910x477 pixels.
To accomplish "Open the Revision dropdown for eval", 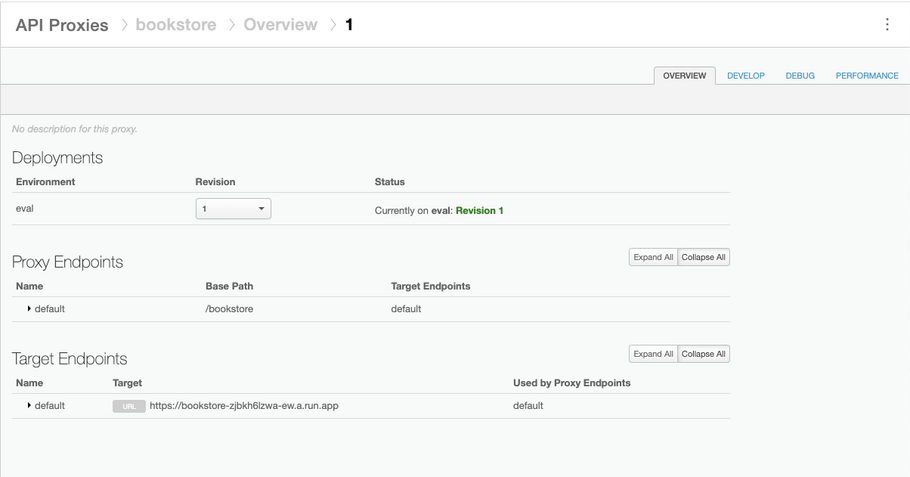I will point(233,209).
